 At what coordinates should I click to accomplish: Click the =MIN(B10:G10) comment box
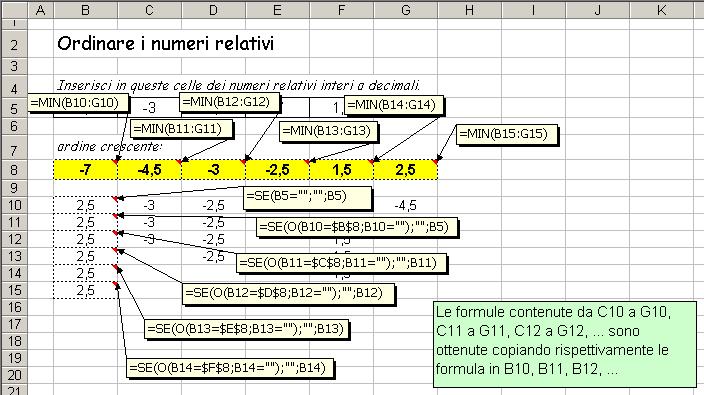(x=78, y=103)
